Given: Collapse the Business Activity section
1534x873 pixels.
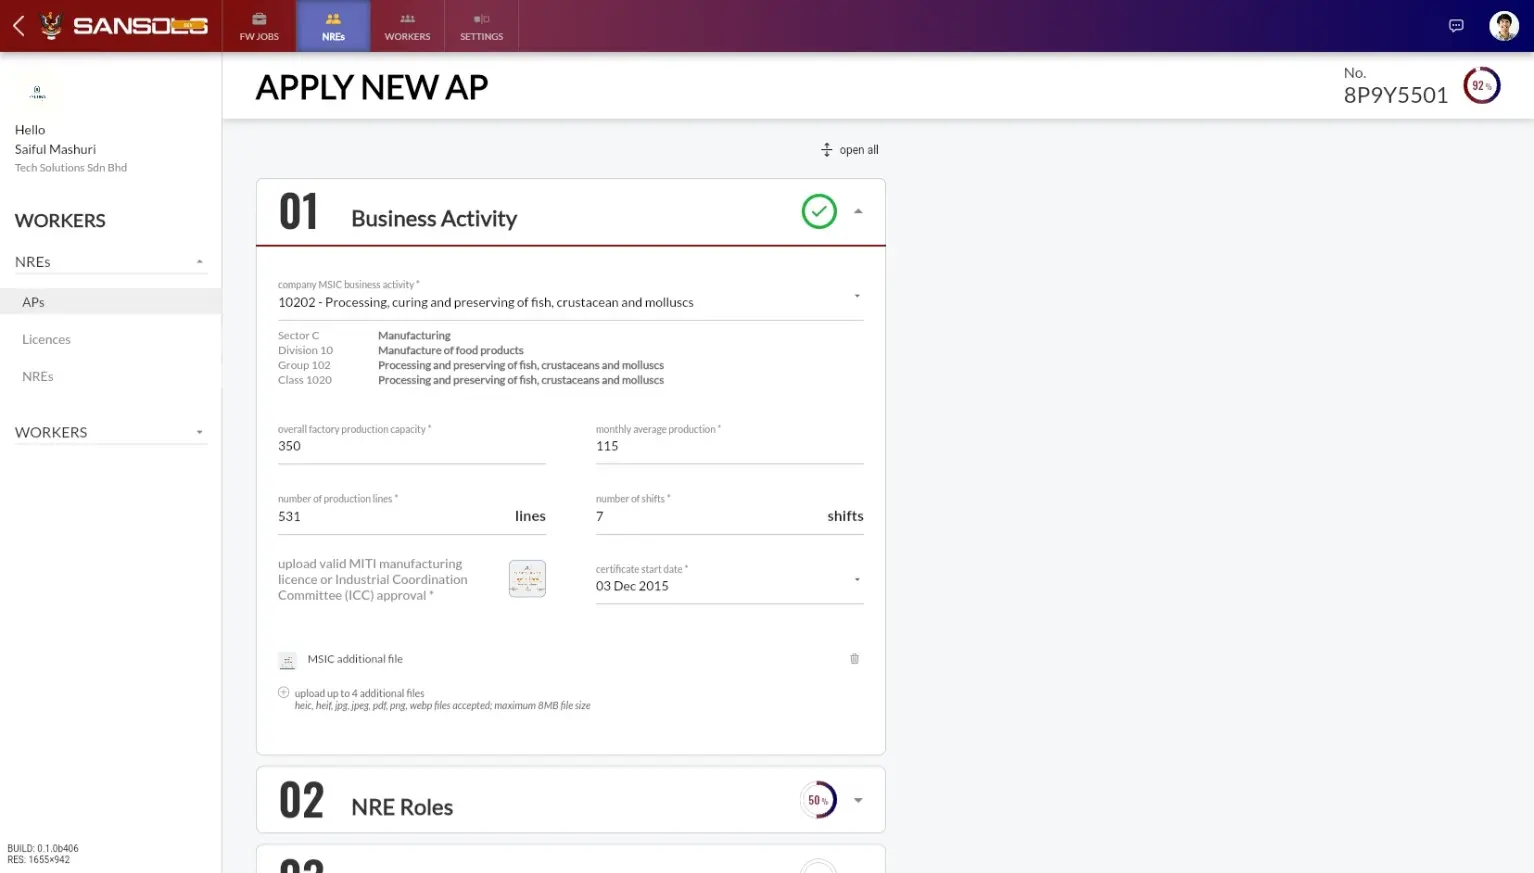Looking at the screenshot, I should click(x=858, y=212).
